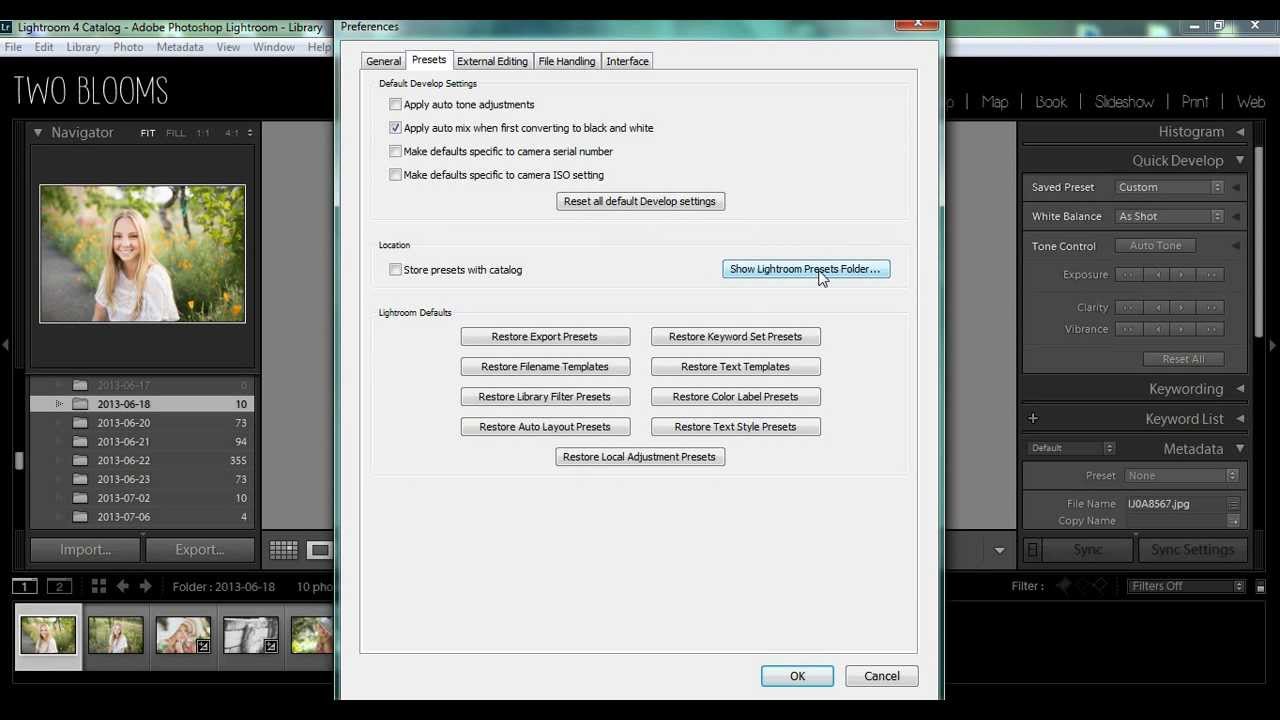Expand the 2013-06-18 folder tree arrow
The height and width of the screenshot is (720, 1280).
[59, 404]
